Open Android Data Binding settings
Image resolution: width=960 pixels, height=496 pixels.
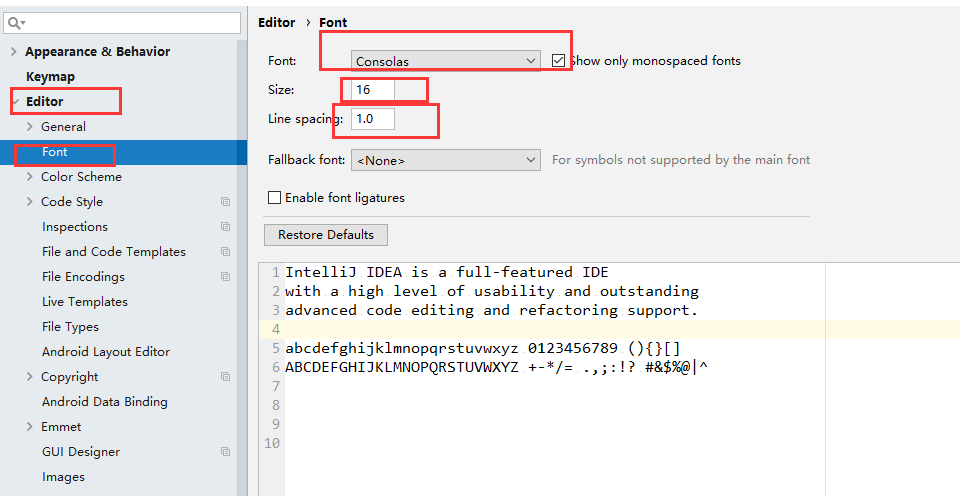(105, 402)
